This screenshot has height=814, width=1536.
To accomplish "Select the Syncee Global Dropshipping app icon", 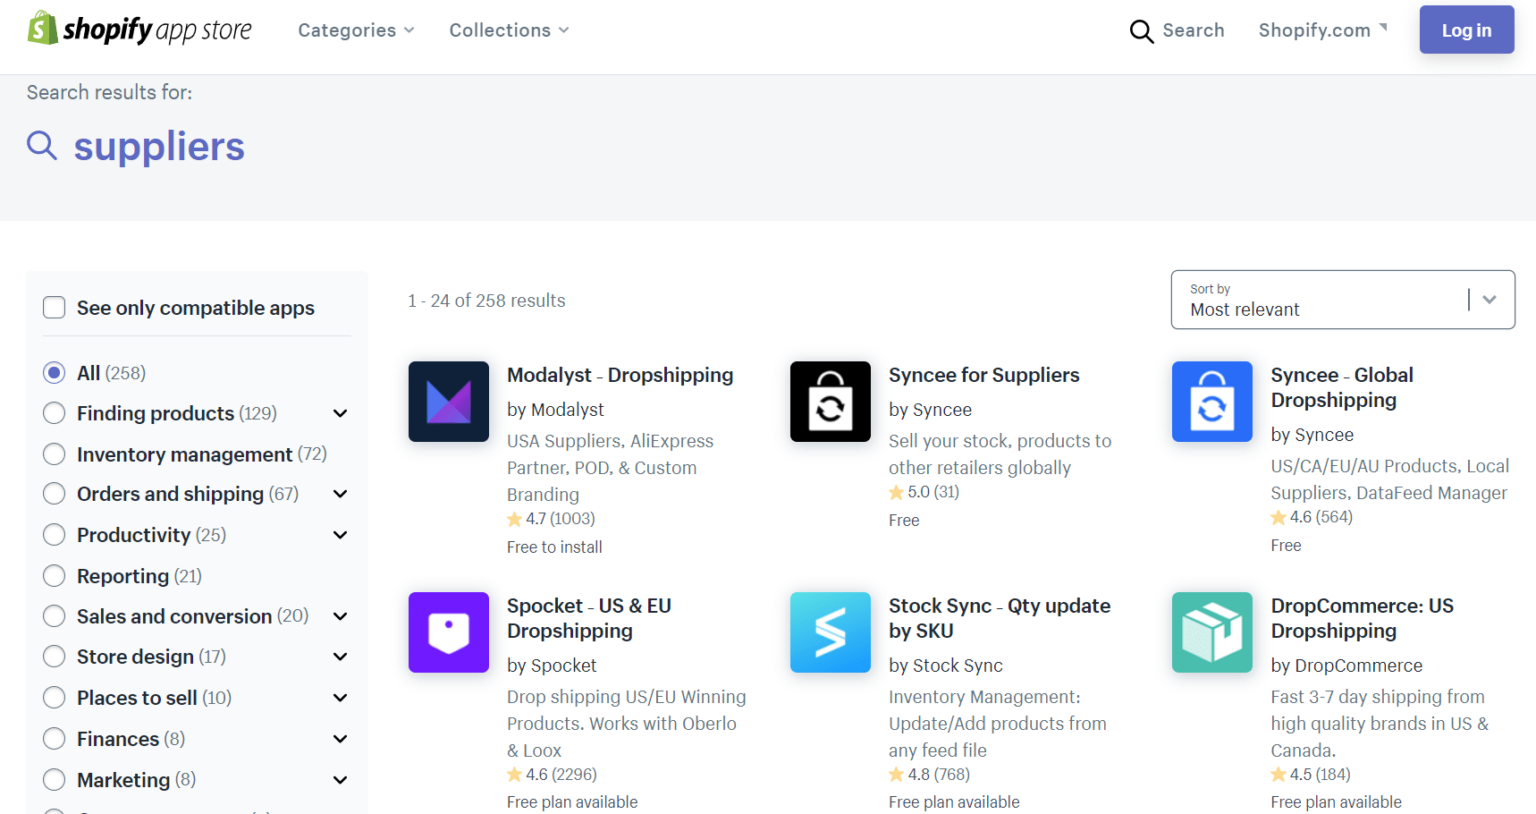I will [1212, 401].
